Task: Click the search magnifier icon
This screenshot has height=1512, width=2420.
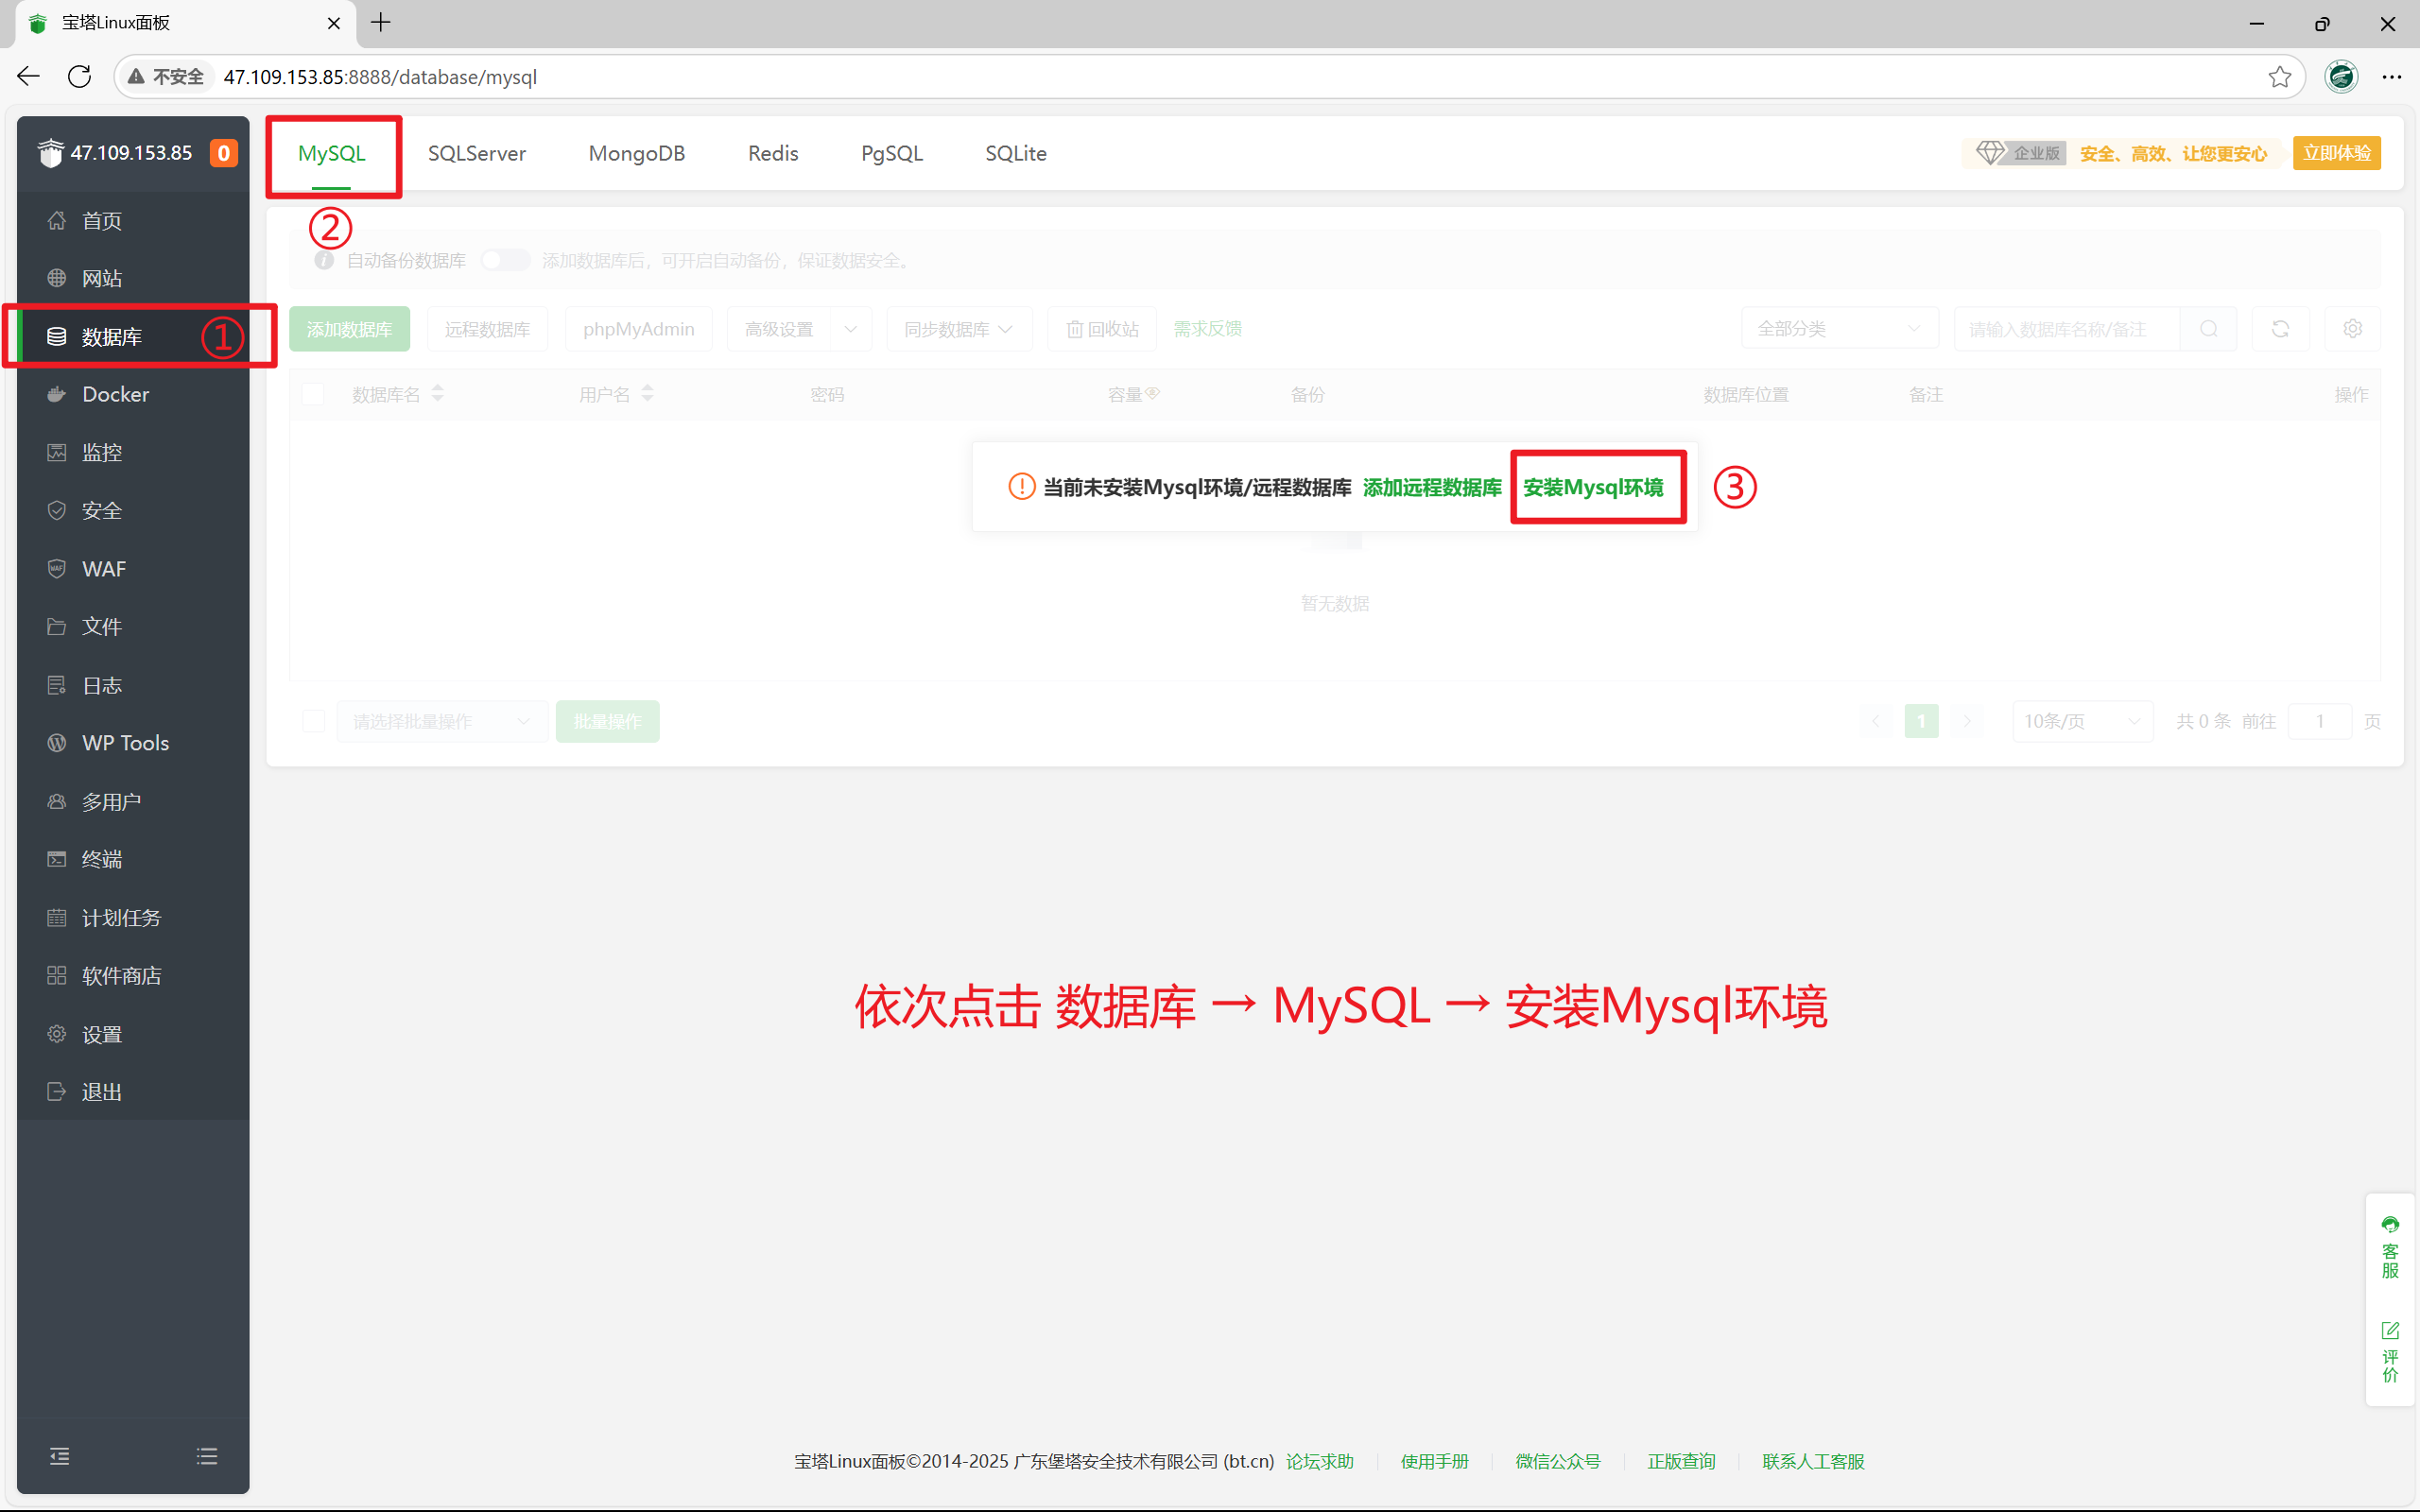Action: [2208, 329]
